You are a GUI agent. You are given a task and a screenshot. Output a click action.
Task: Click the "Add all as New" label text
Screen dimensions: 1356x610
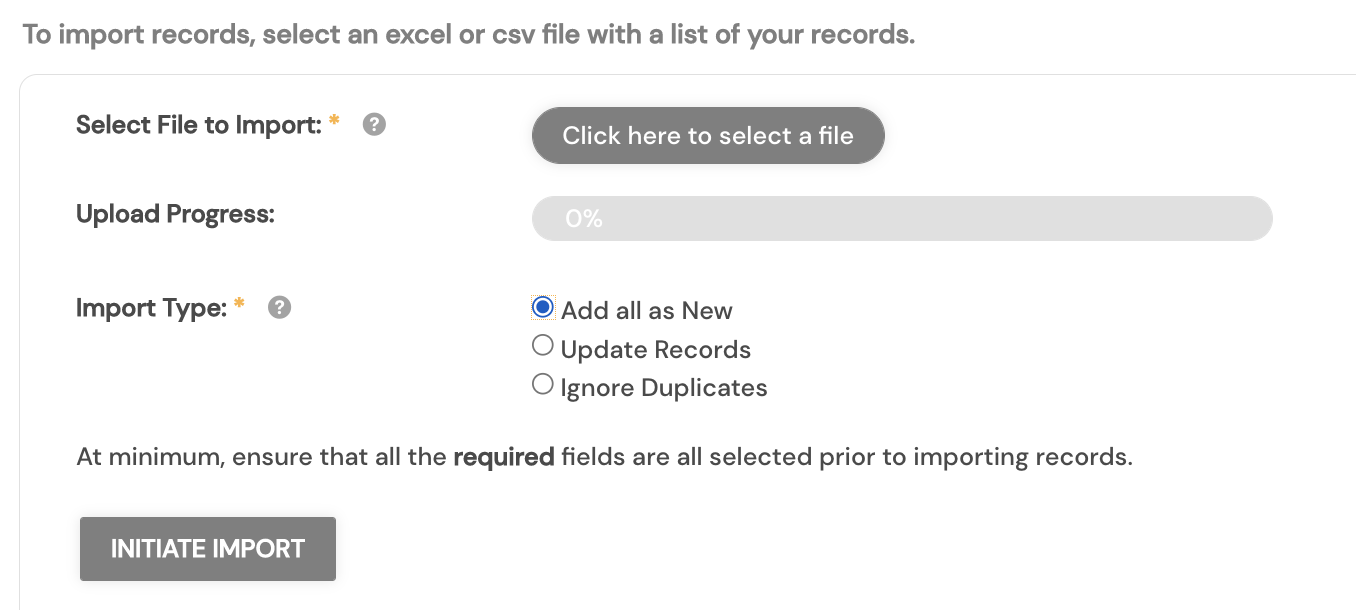pyautogui.click(x=646, y=311)
